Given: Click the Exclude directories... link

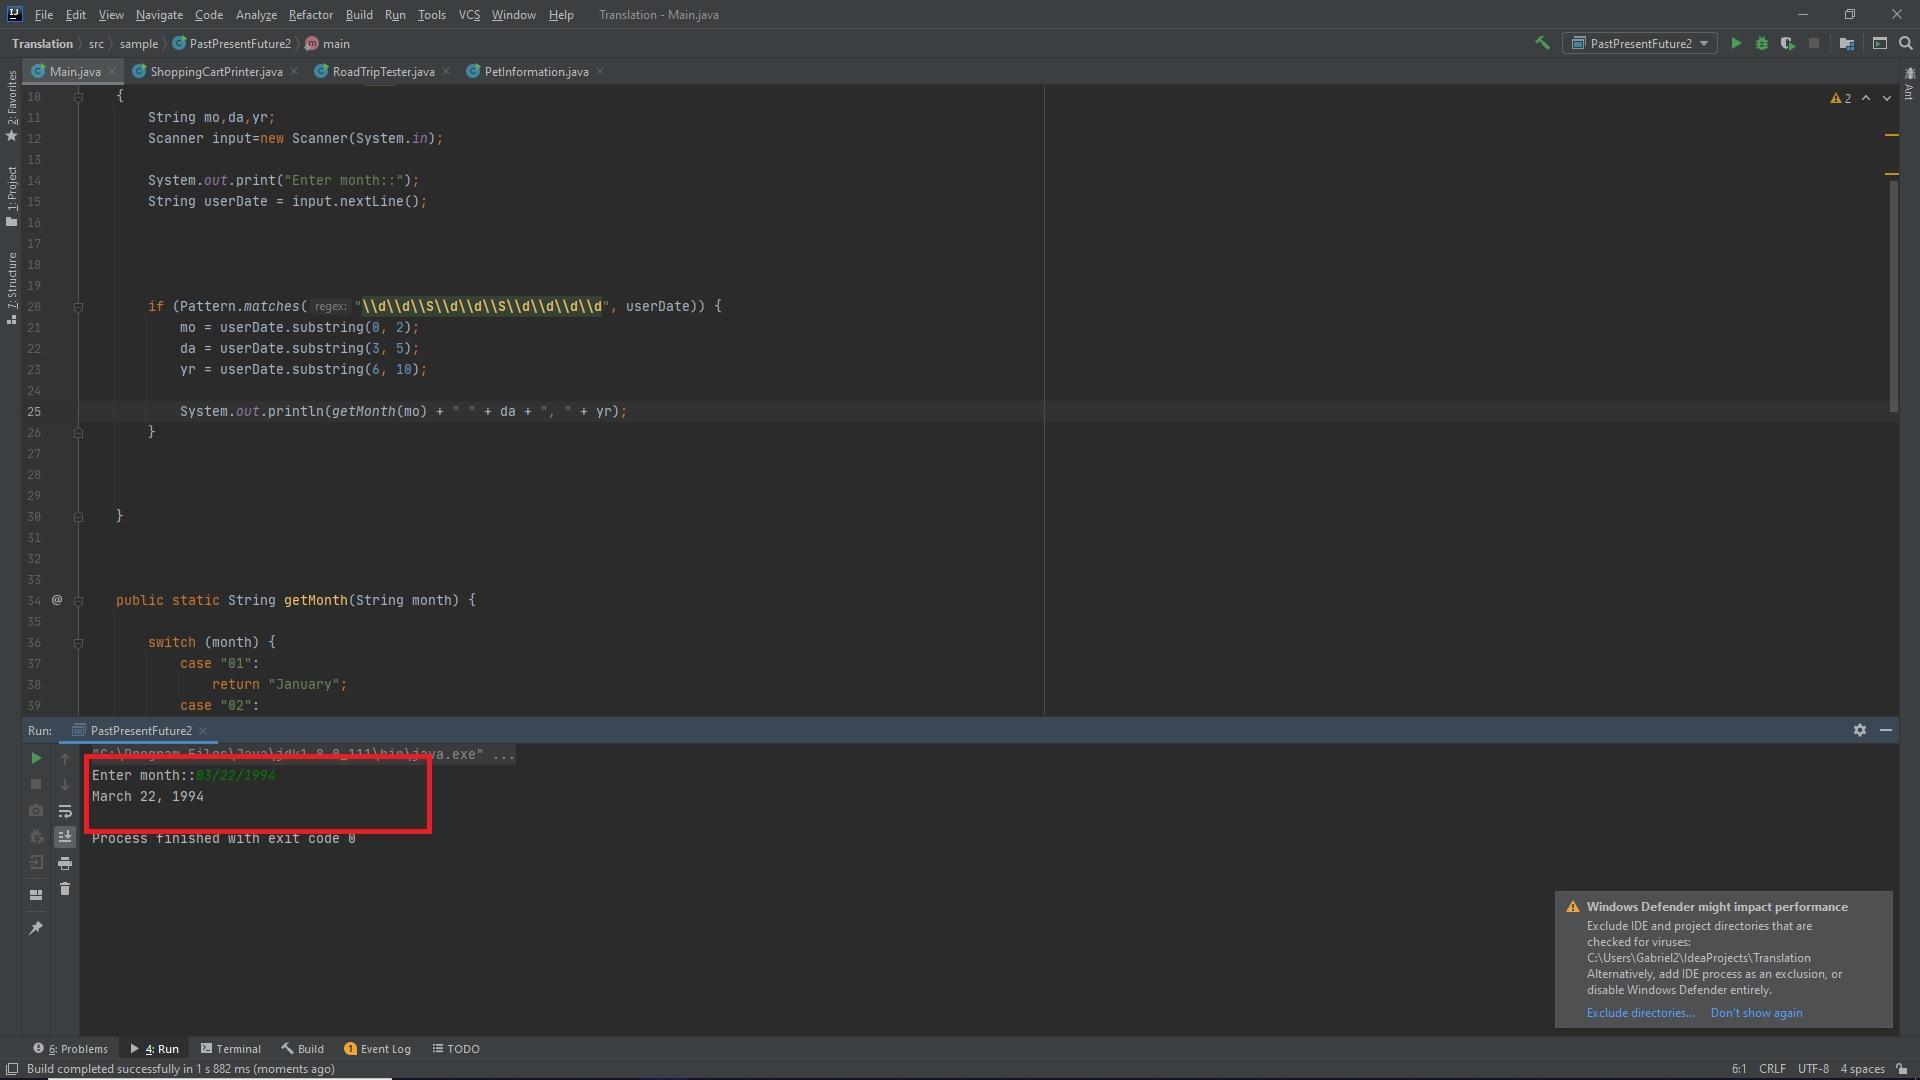Looking at the screenshot, I should 1640,1013.
